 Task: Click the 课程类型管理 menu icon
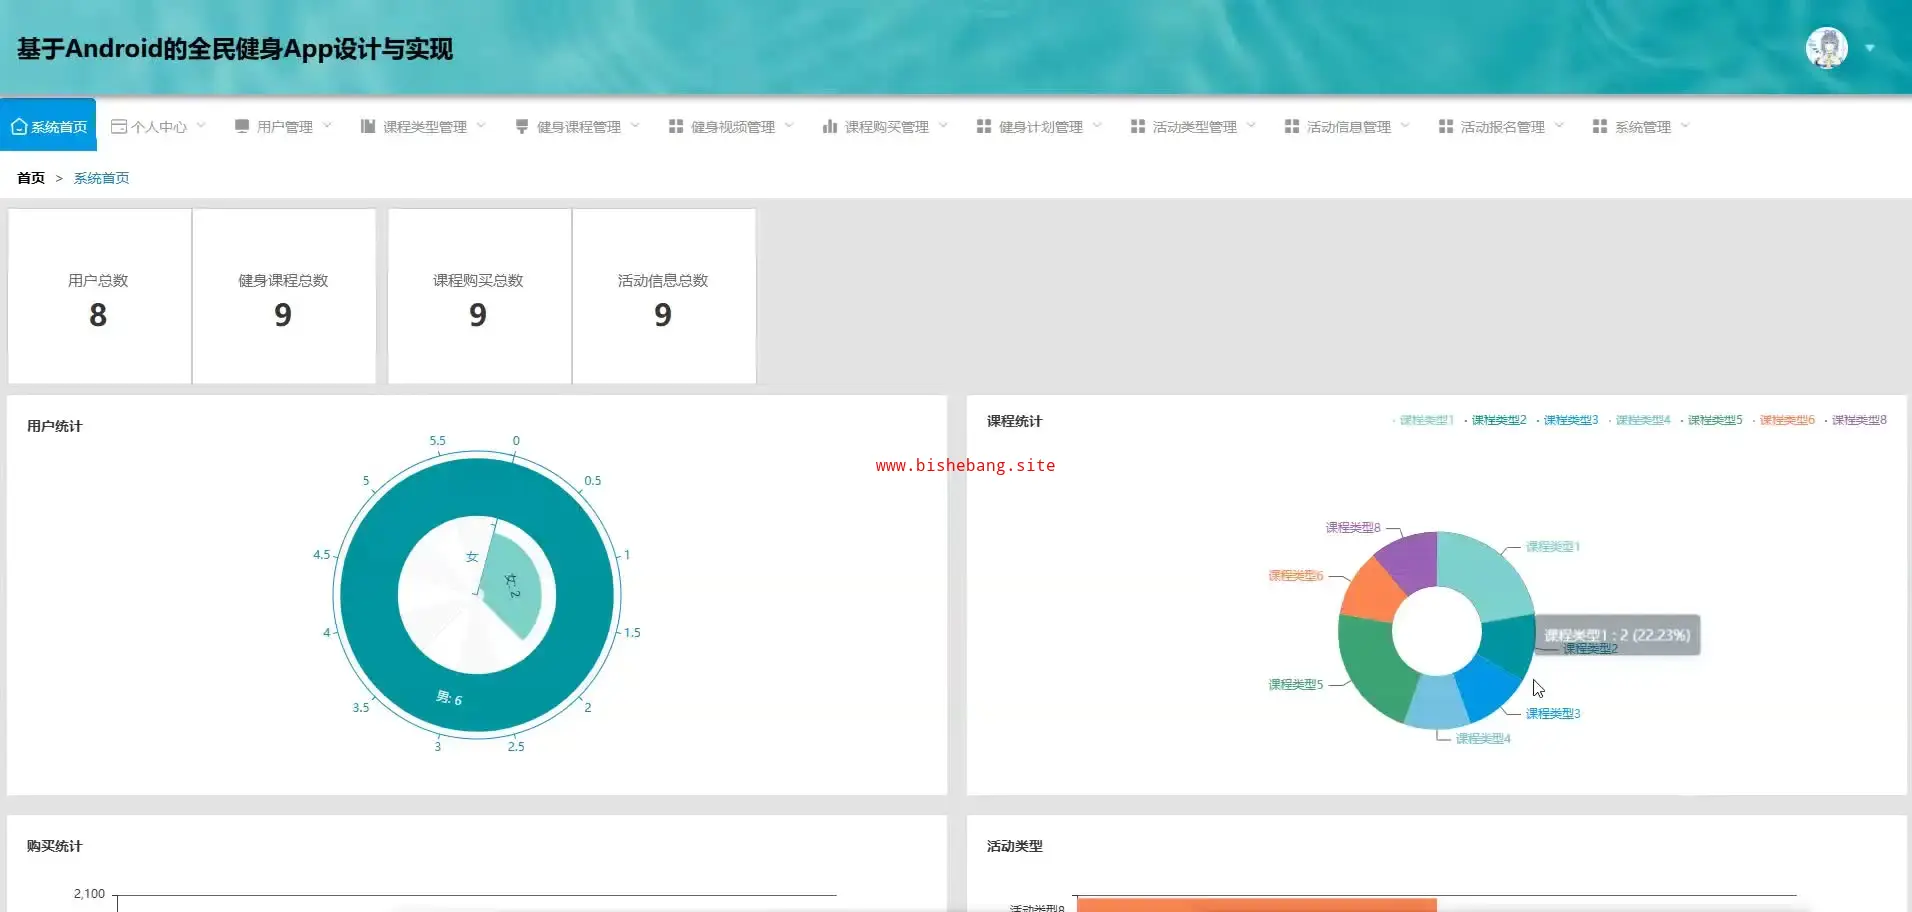(x=368, y=127)
